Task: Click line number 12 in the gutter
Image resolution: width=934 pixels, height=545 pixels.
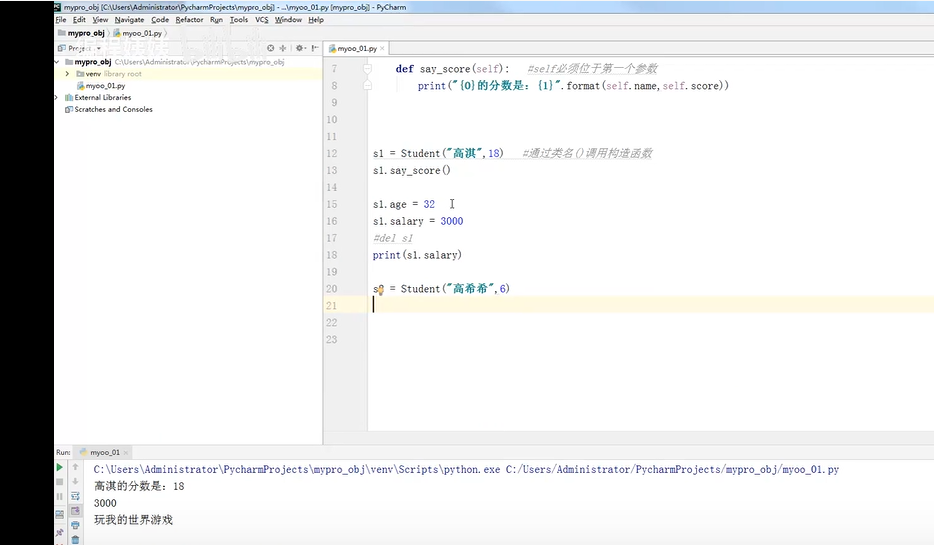Action: pos(332,153)
